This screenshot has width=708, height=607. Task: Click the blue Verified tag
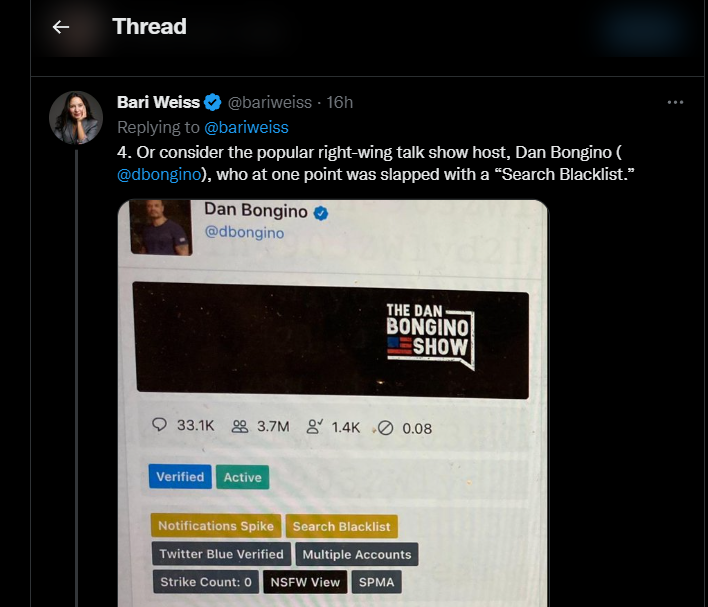tap(180, 477)
